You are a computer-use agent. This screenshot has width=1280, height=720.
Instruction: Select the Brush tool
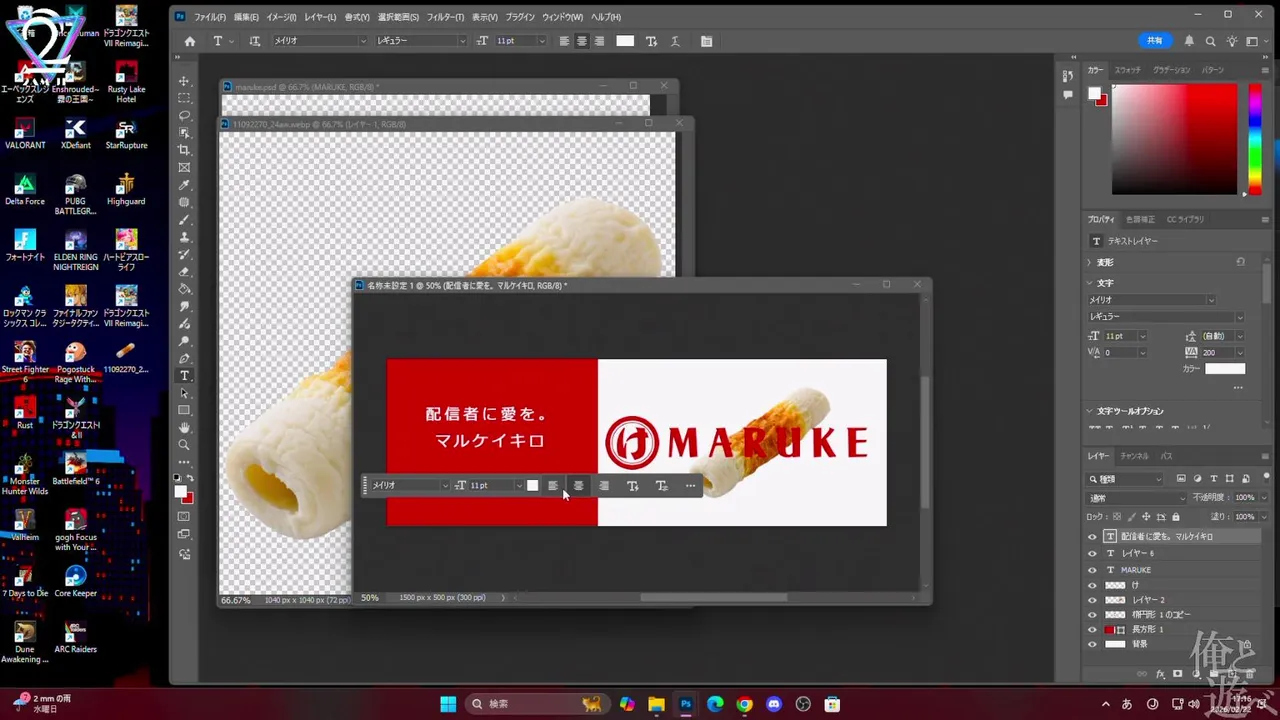(x=184, y=219)
